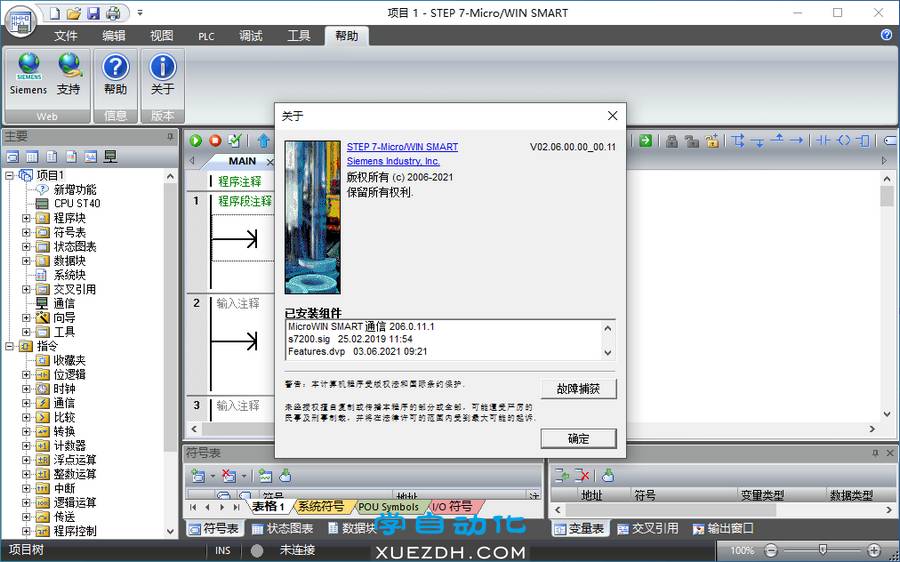Open the Siemens Industry, Inc. link
Screen dimensions: 900x562
click(x=393, y=161)
